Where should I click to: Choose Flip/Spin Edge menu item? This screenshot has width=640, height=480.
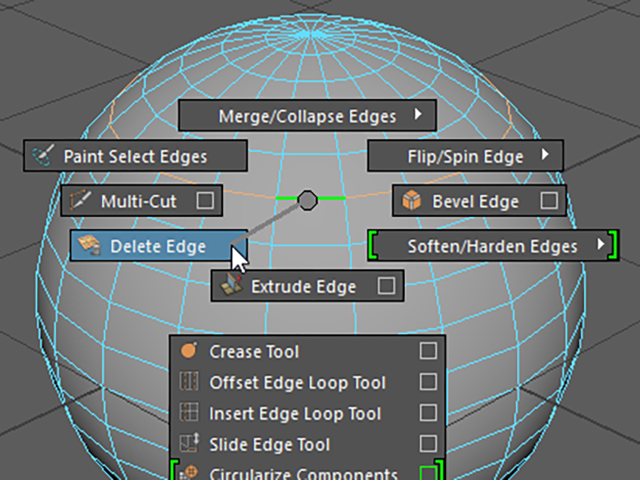point(466,156)
